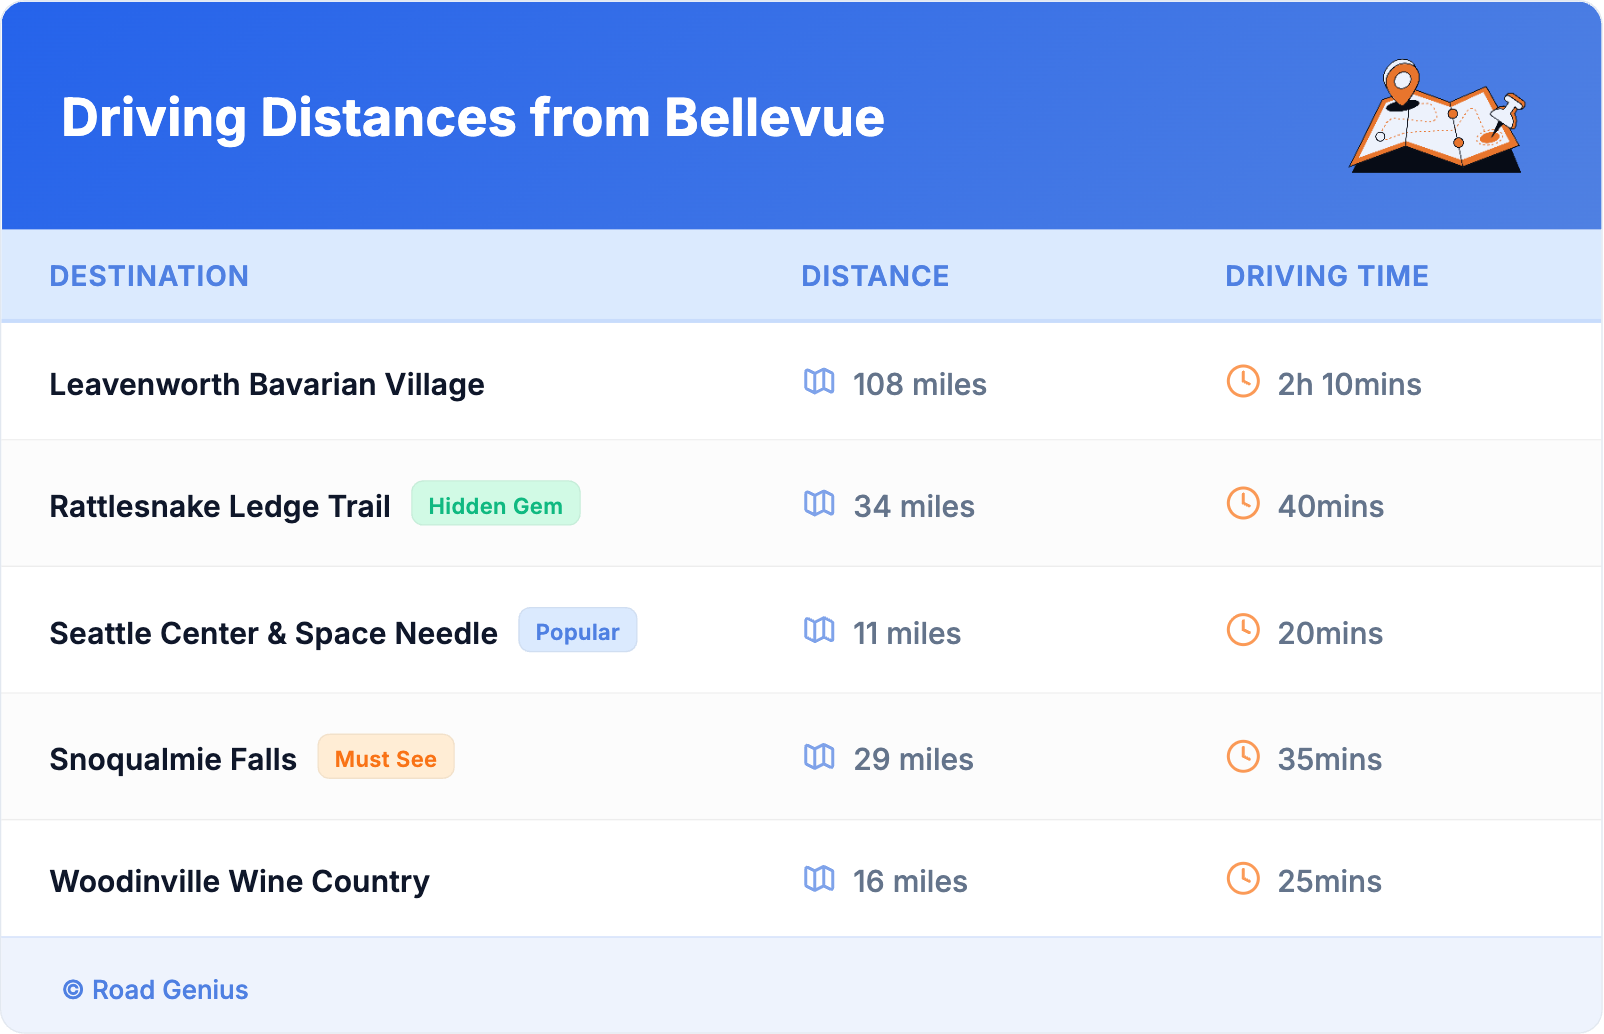Click the map illustration in the header
Screen dimensions: 1604x1034
[x=1438, y=118]
